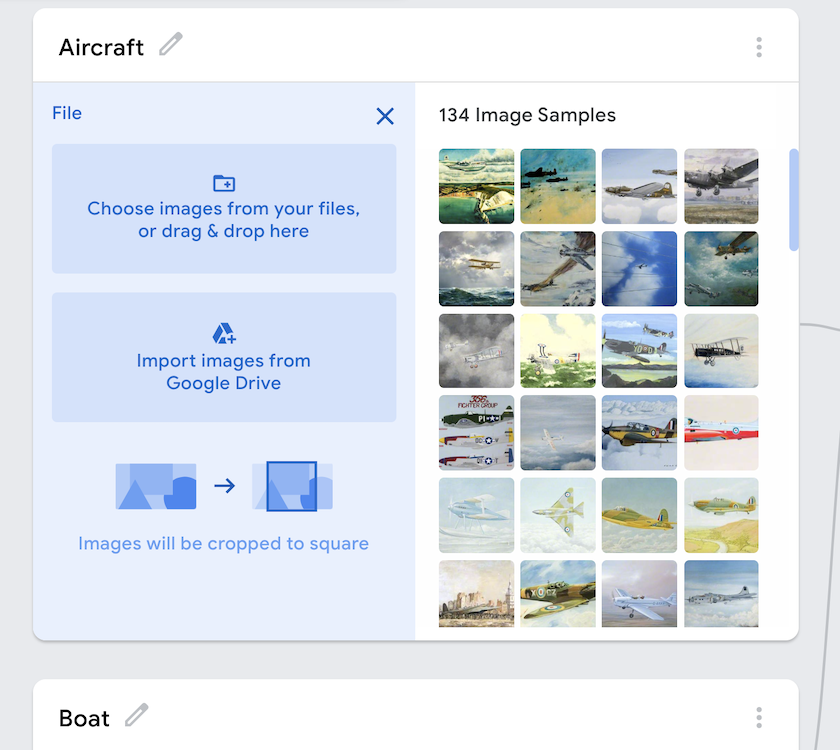Screen dimensions: 840x750
Task: Select the File upload tab
Action: [x=67, y=113]
